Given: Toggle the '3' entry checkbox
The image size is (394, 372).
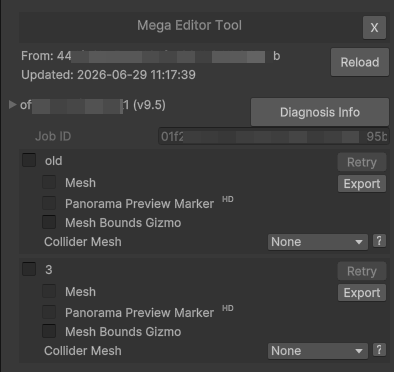Looking at the screenshot, I should point(29,269).
